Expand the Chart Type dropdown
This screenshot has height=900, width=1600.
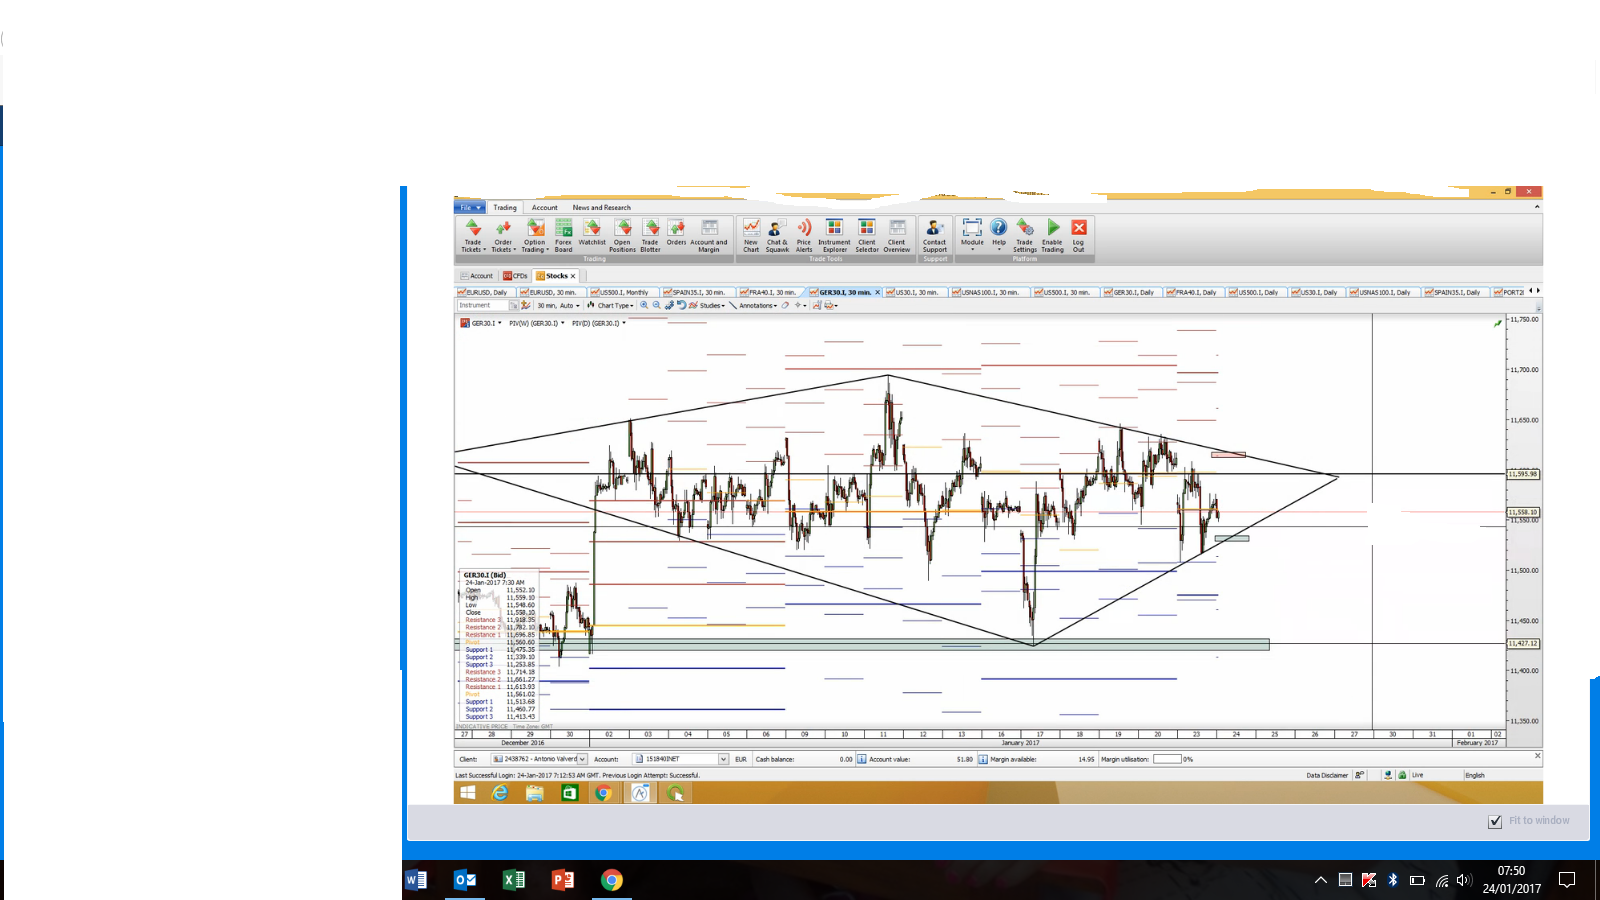coord(612,306)
